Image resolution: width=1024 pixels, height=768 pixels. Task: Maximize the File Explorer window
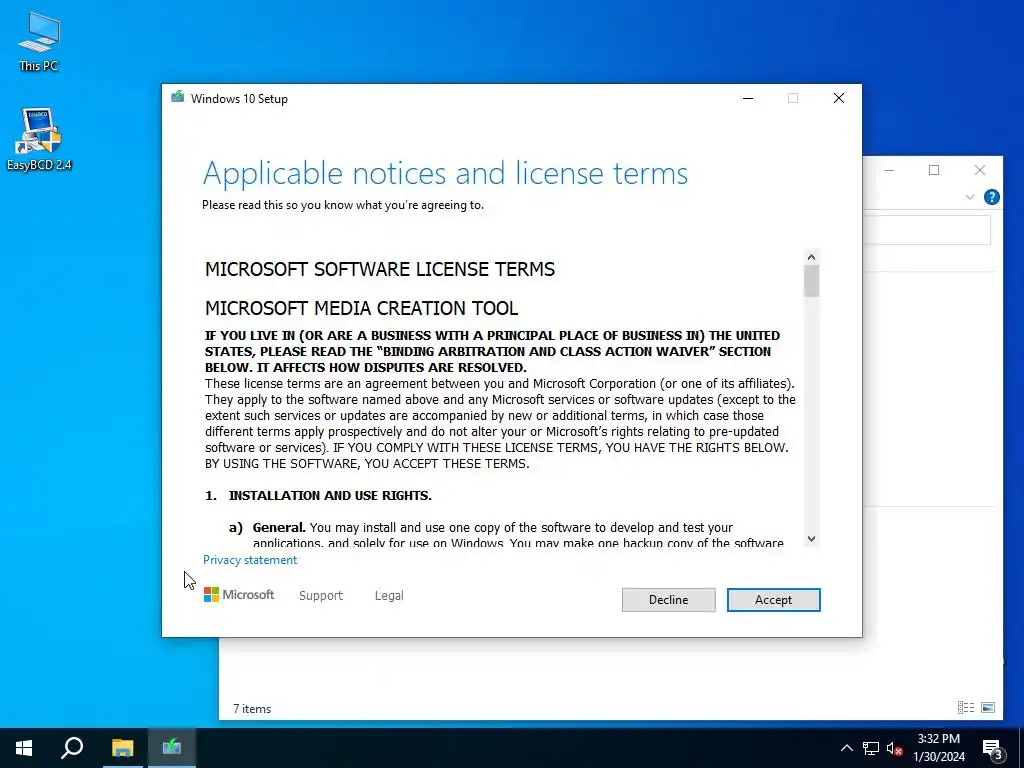pos(934,170)
